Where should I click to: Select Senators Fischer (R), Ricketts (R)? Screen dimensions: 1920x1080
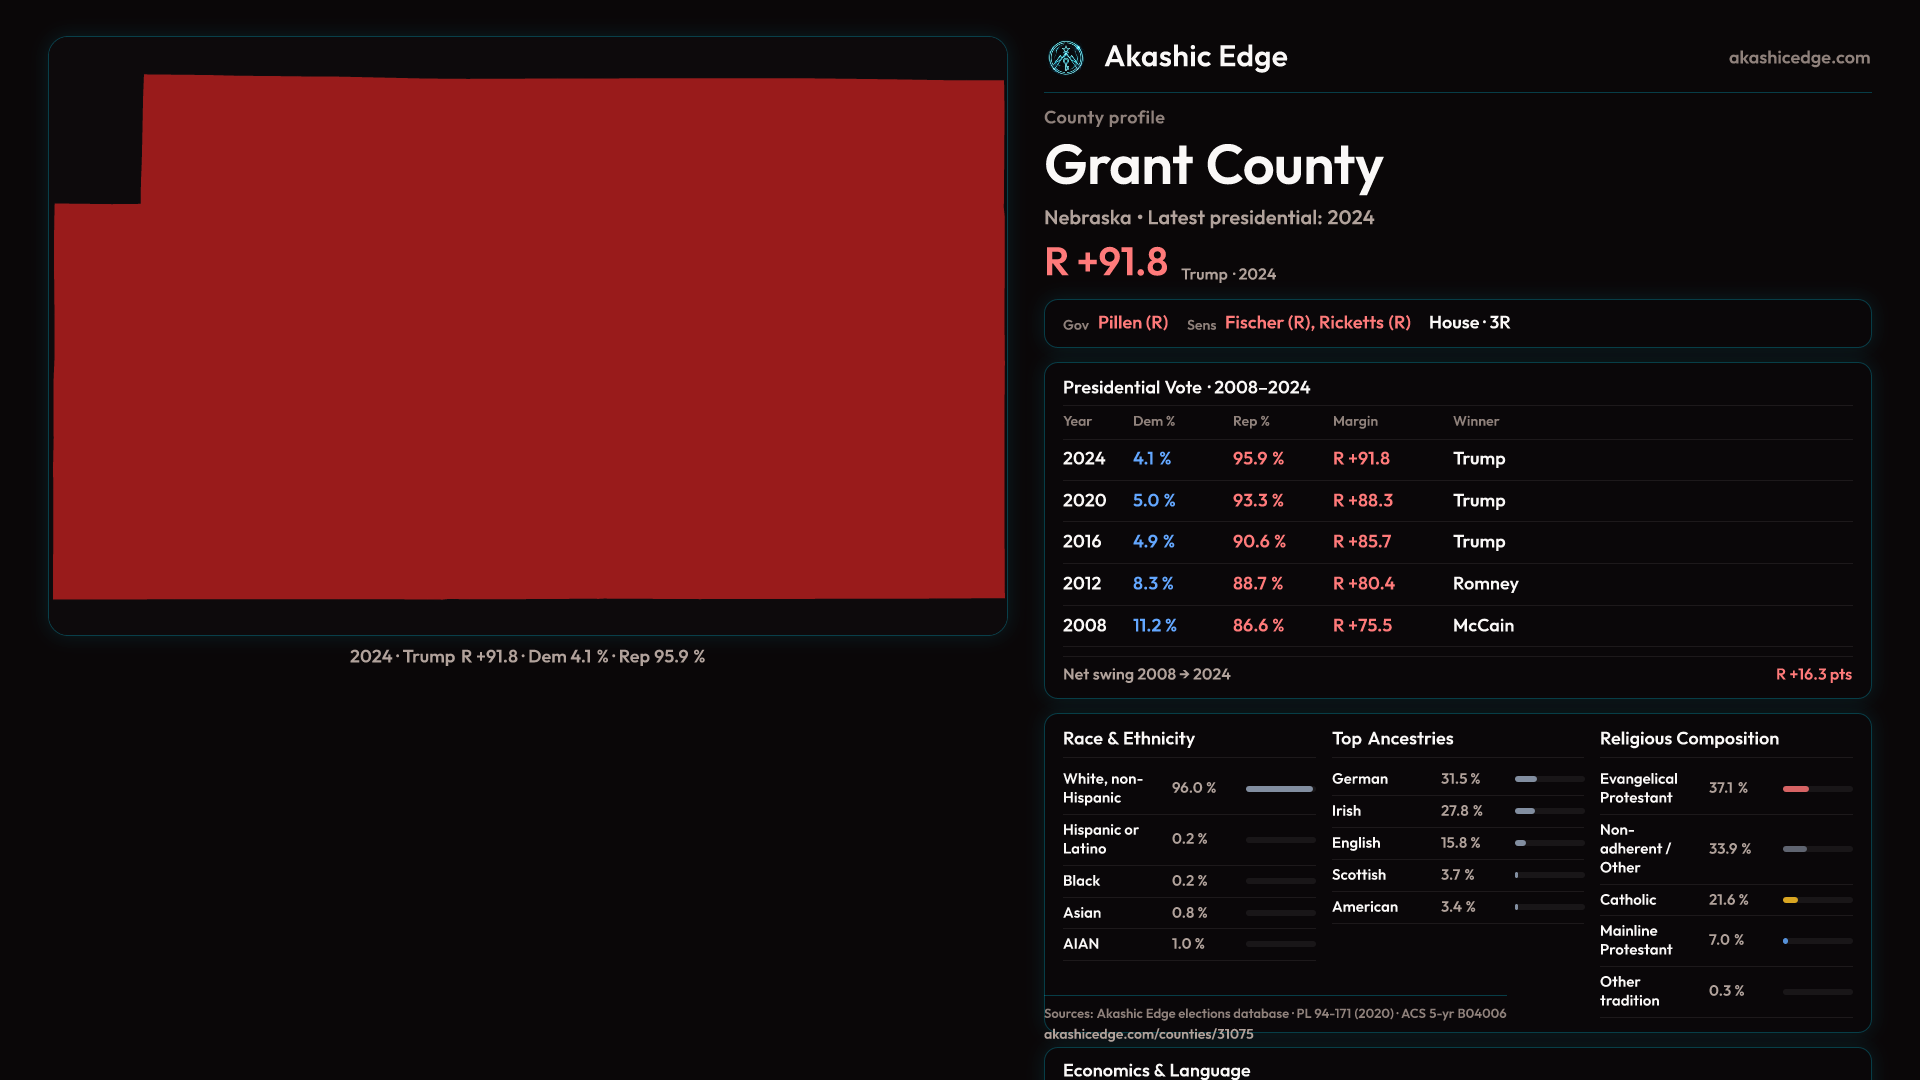click(1317, 323)
